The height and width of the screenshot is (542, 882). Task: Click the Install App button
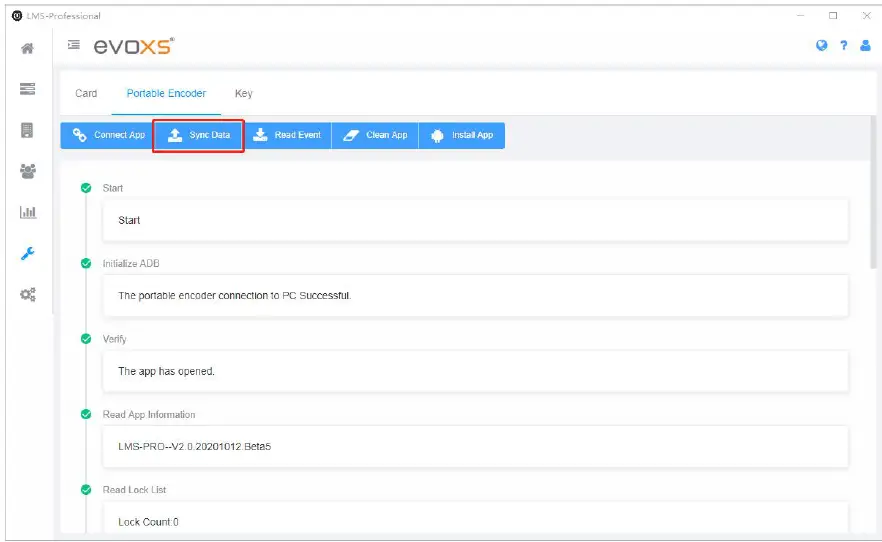tap(462, 136)
